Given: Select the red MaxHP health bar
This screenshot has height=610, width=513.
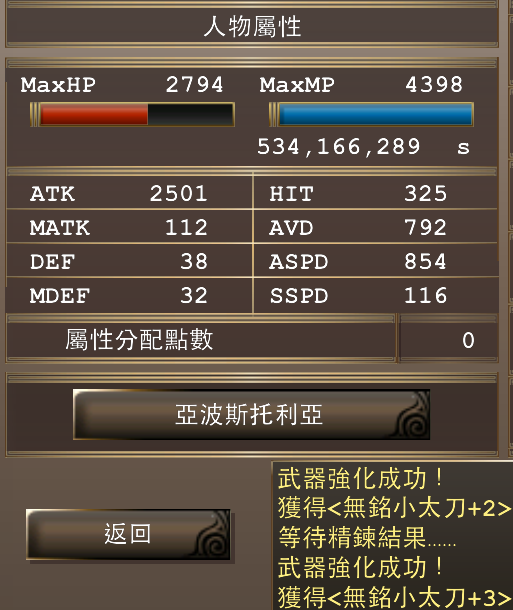Looking at the screenshot, I should coord(132,114).
